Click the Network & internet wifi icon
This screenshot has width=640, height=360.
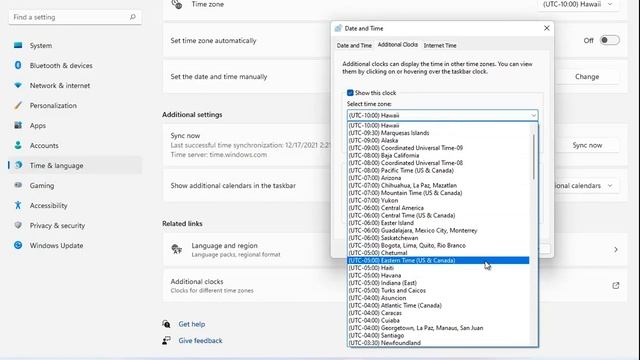point(18,85)
